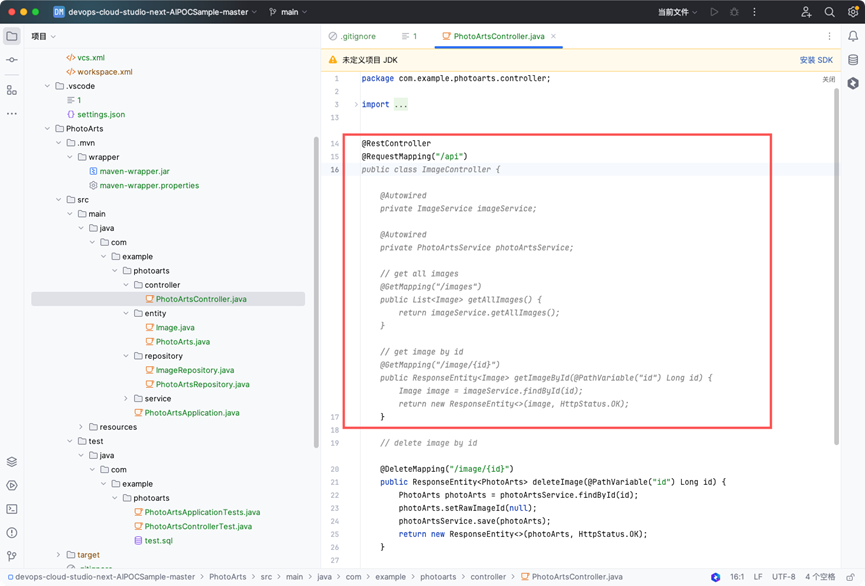
Task: Switch to the tab labeled 1
Action: 409,36
